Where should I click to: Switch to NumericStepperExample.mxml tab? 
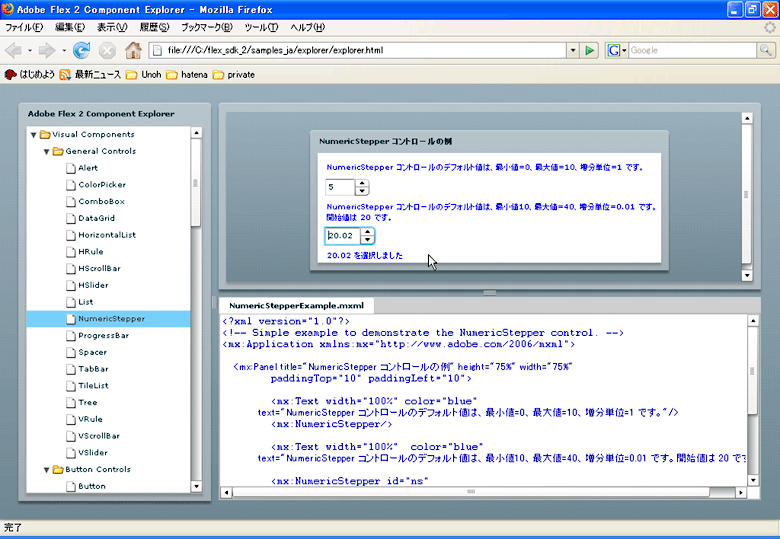coord(296,306)
